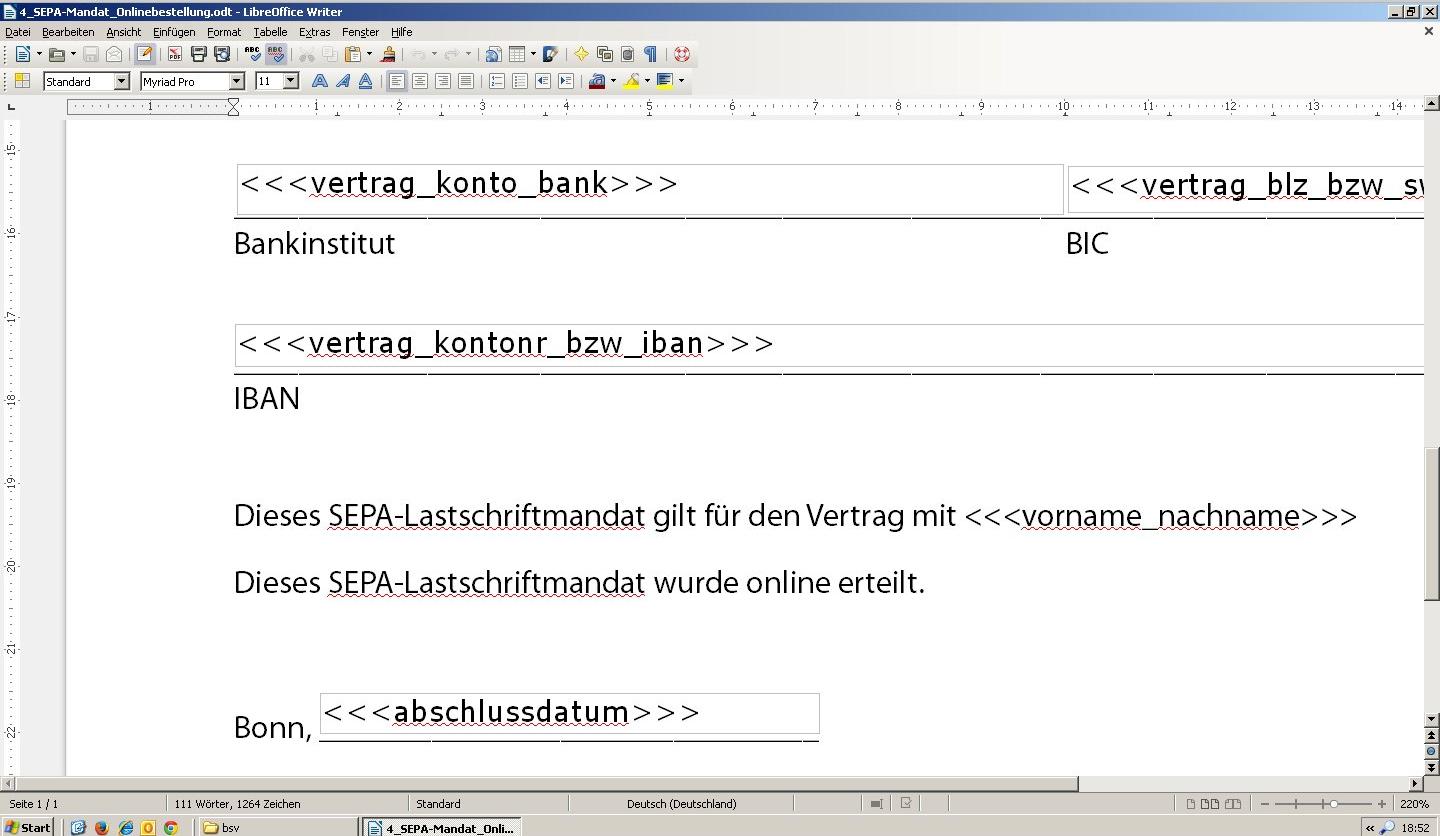The width and height of the screenshot is (1440, 836).
Task: Expand the highlighting color dropdown arrow
Action: [x=647, y=81]
